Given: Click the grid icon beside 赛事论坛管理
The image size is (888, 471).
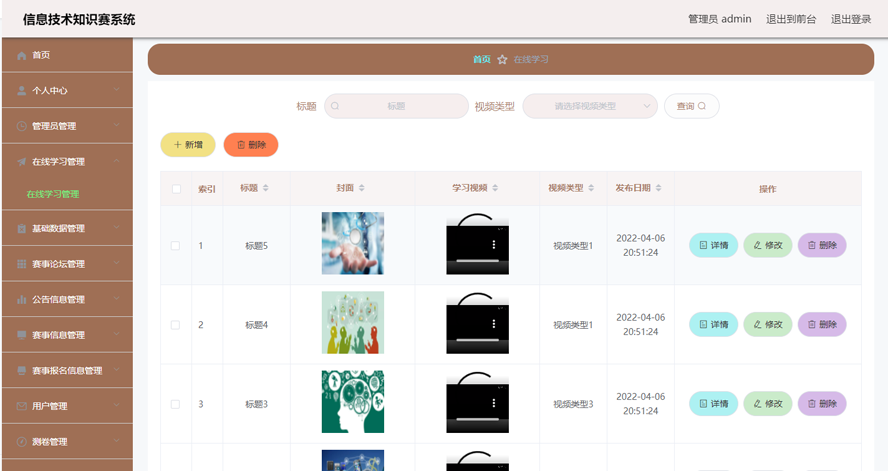Looking at the screenshot, I should [22, 264].
